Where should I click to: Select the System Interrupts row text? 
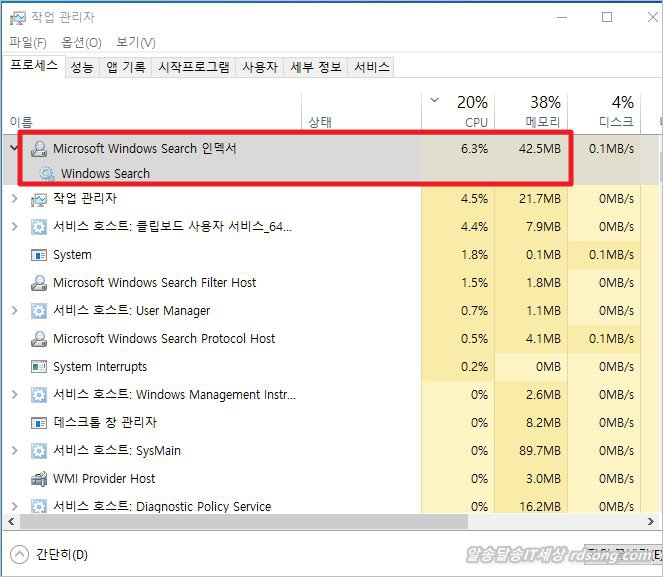(x=100, y=366)
